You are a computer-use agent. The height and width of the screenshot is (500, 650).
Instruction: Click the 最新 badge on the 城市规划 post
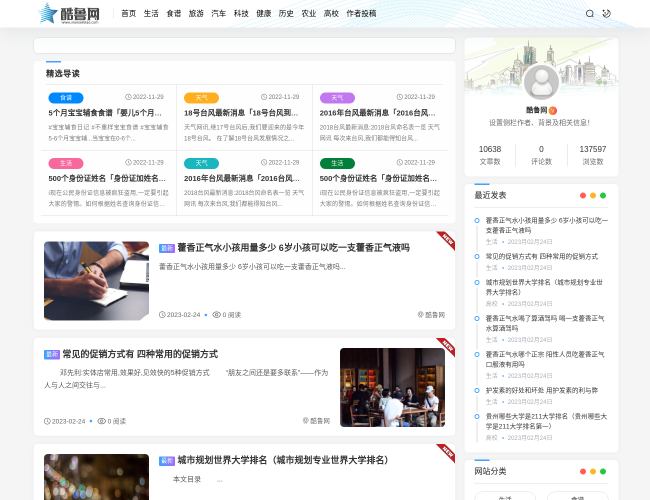(167, 461)
